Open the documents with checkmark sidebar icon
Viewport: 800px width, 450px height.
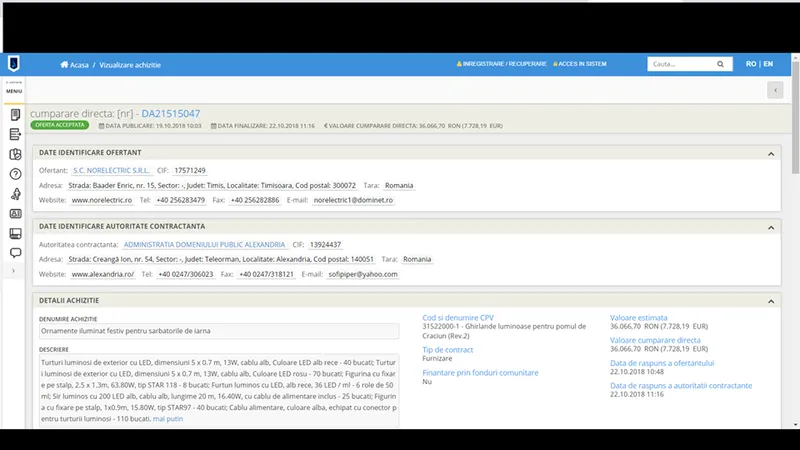[x=15, y=154]
